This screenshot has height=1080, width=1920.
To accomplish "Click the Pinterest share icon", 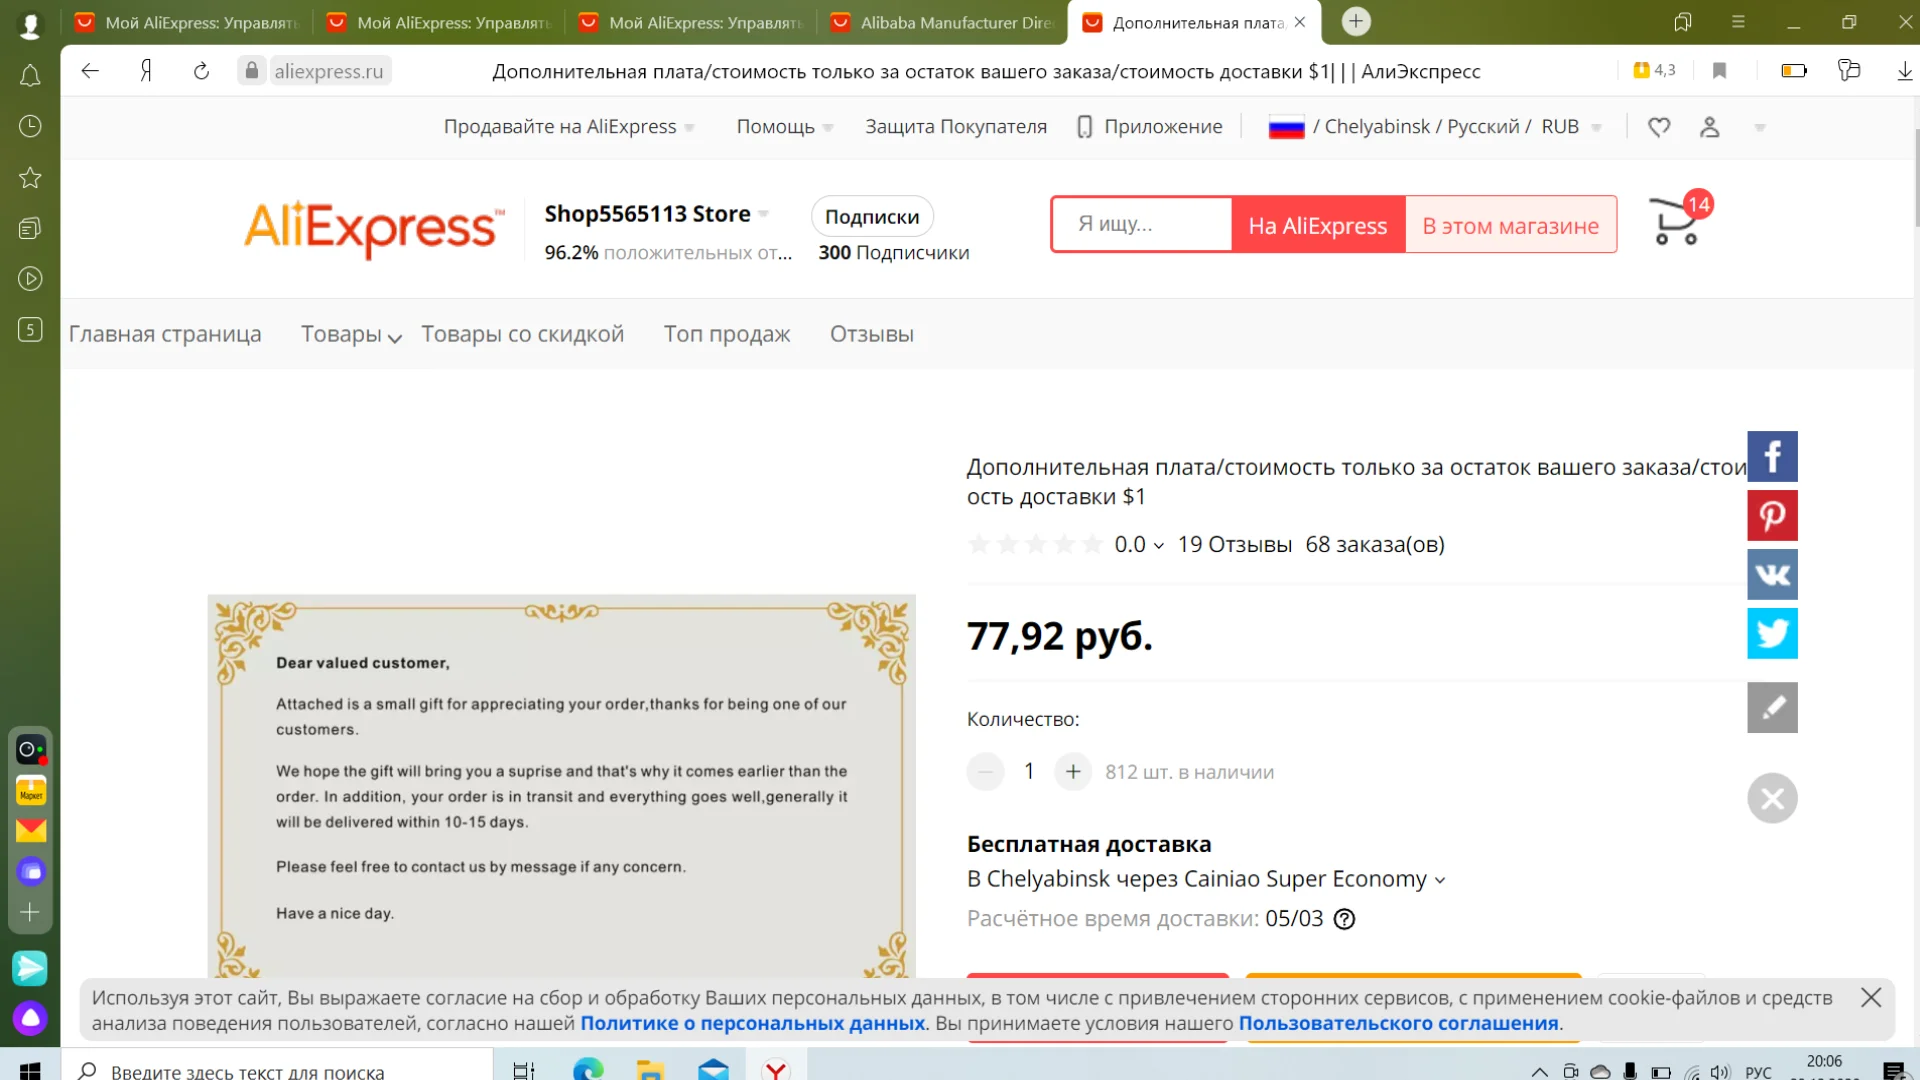I will click(x=1772, y=516).
